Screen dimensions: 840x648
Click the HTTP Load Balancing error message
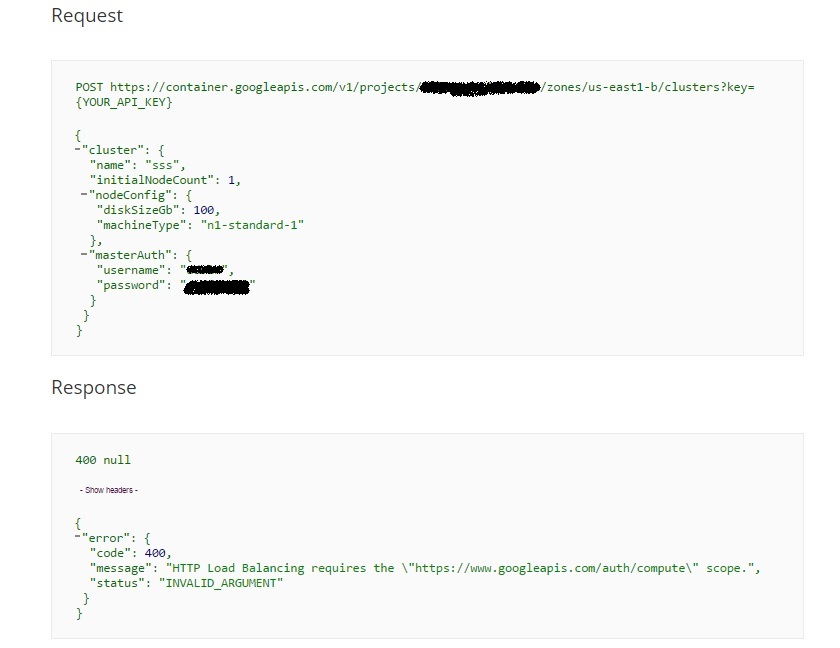(460, 568)
